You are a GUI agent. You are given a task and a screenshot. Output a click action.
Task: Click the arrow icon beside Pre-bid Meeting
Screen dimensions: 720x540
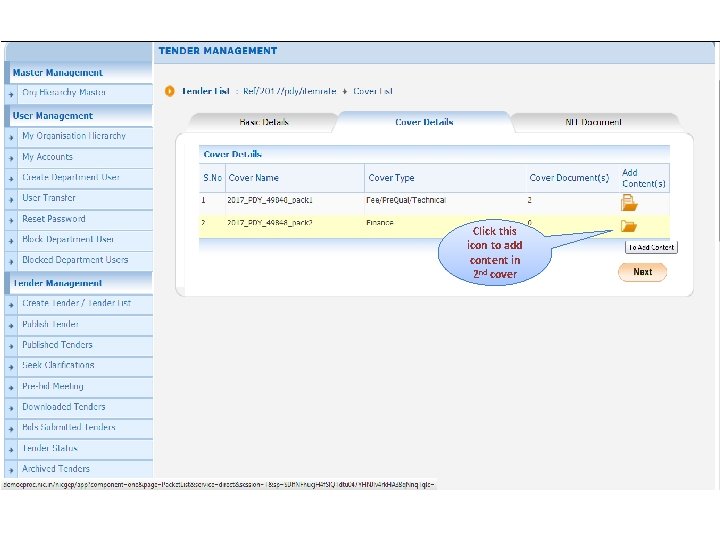click(11, 388)
